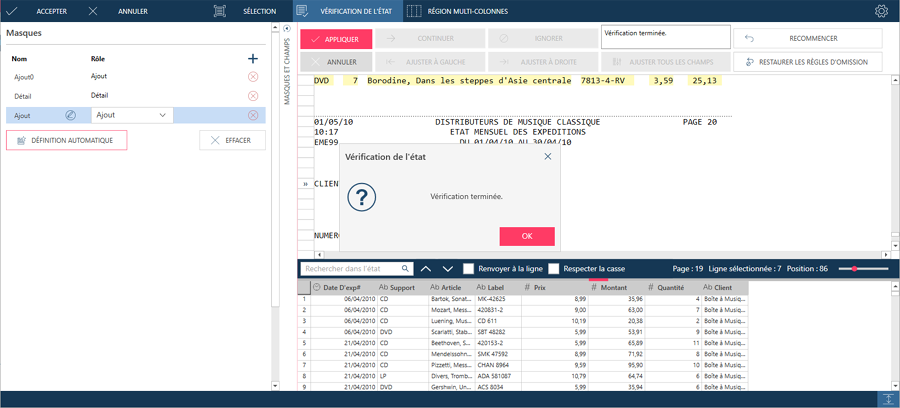
Task: Click the Sélection tab label
Action: [x=259, y=11]
